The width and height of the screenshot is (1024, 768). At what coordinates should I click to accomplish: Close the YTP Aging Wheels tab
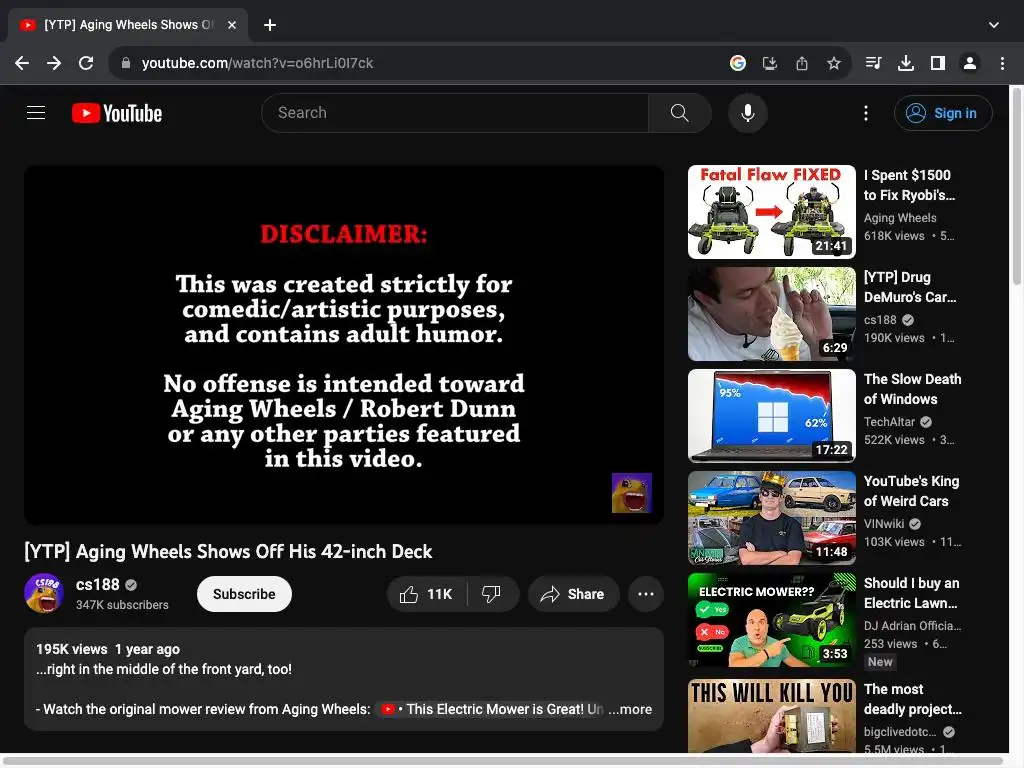click(x=232, y=25)
